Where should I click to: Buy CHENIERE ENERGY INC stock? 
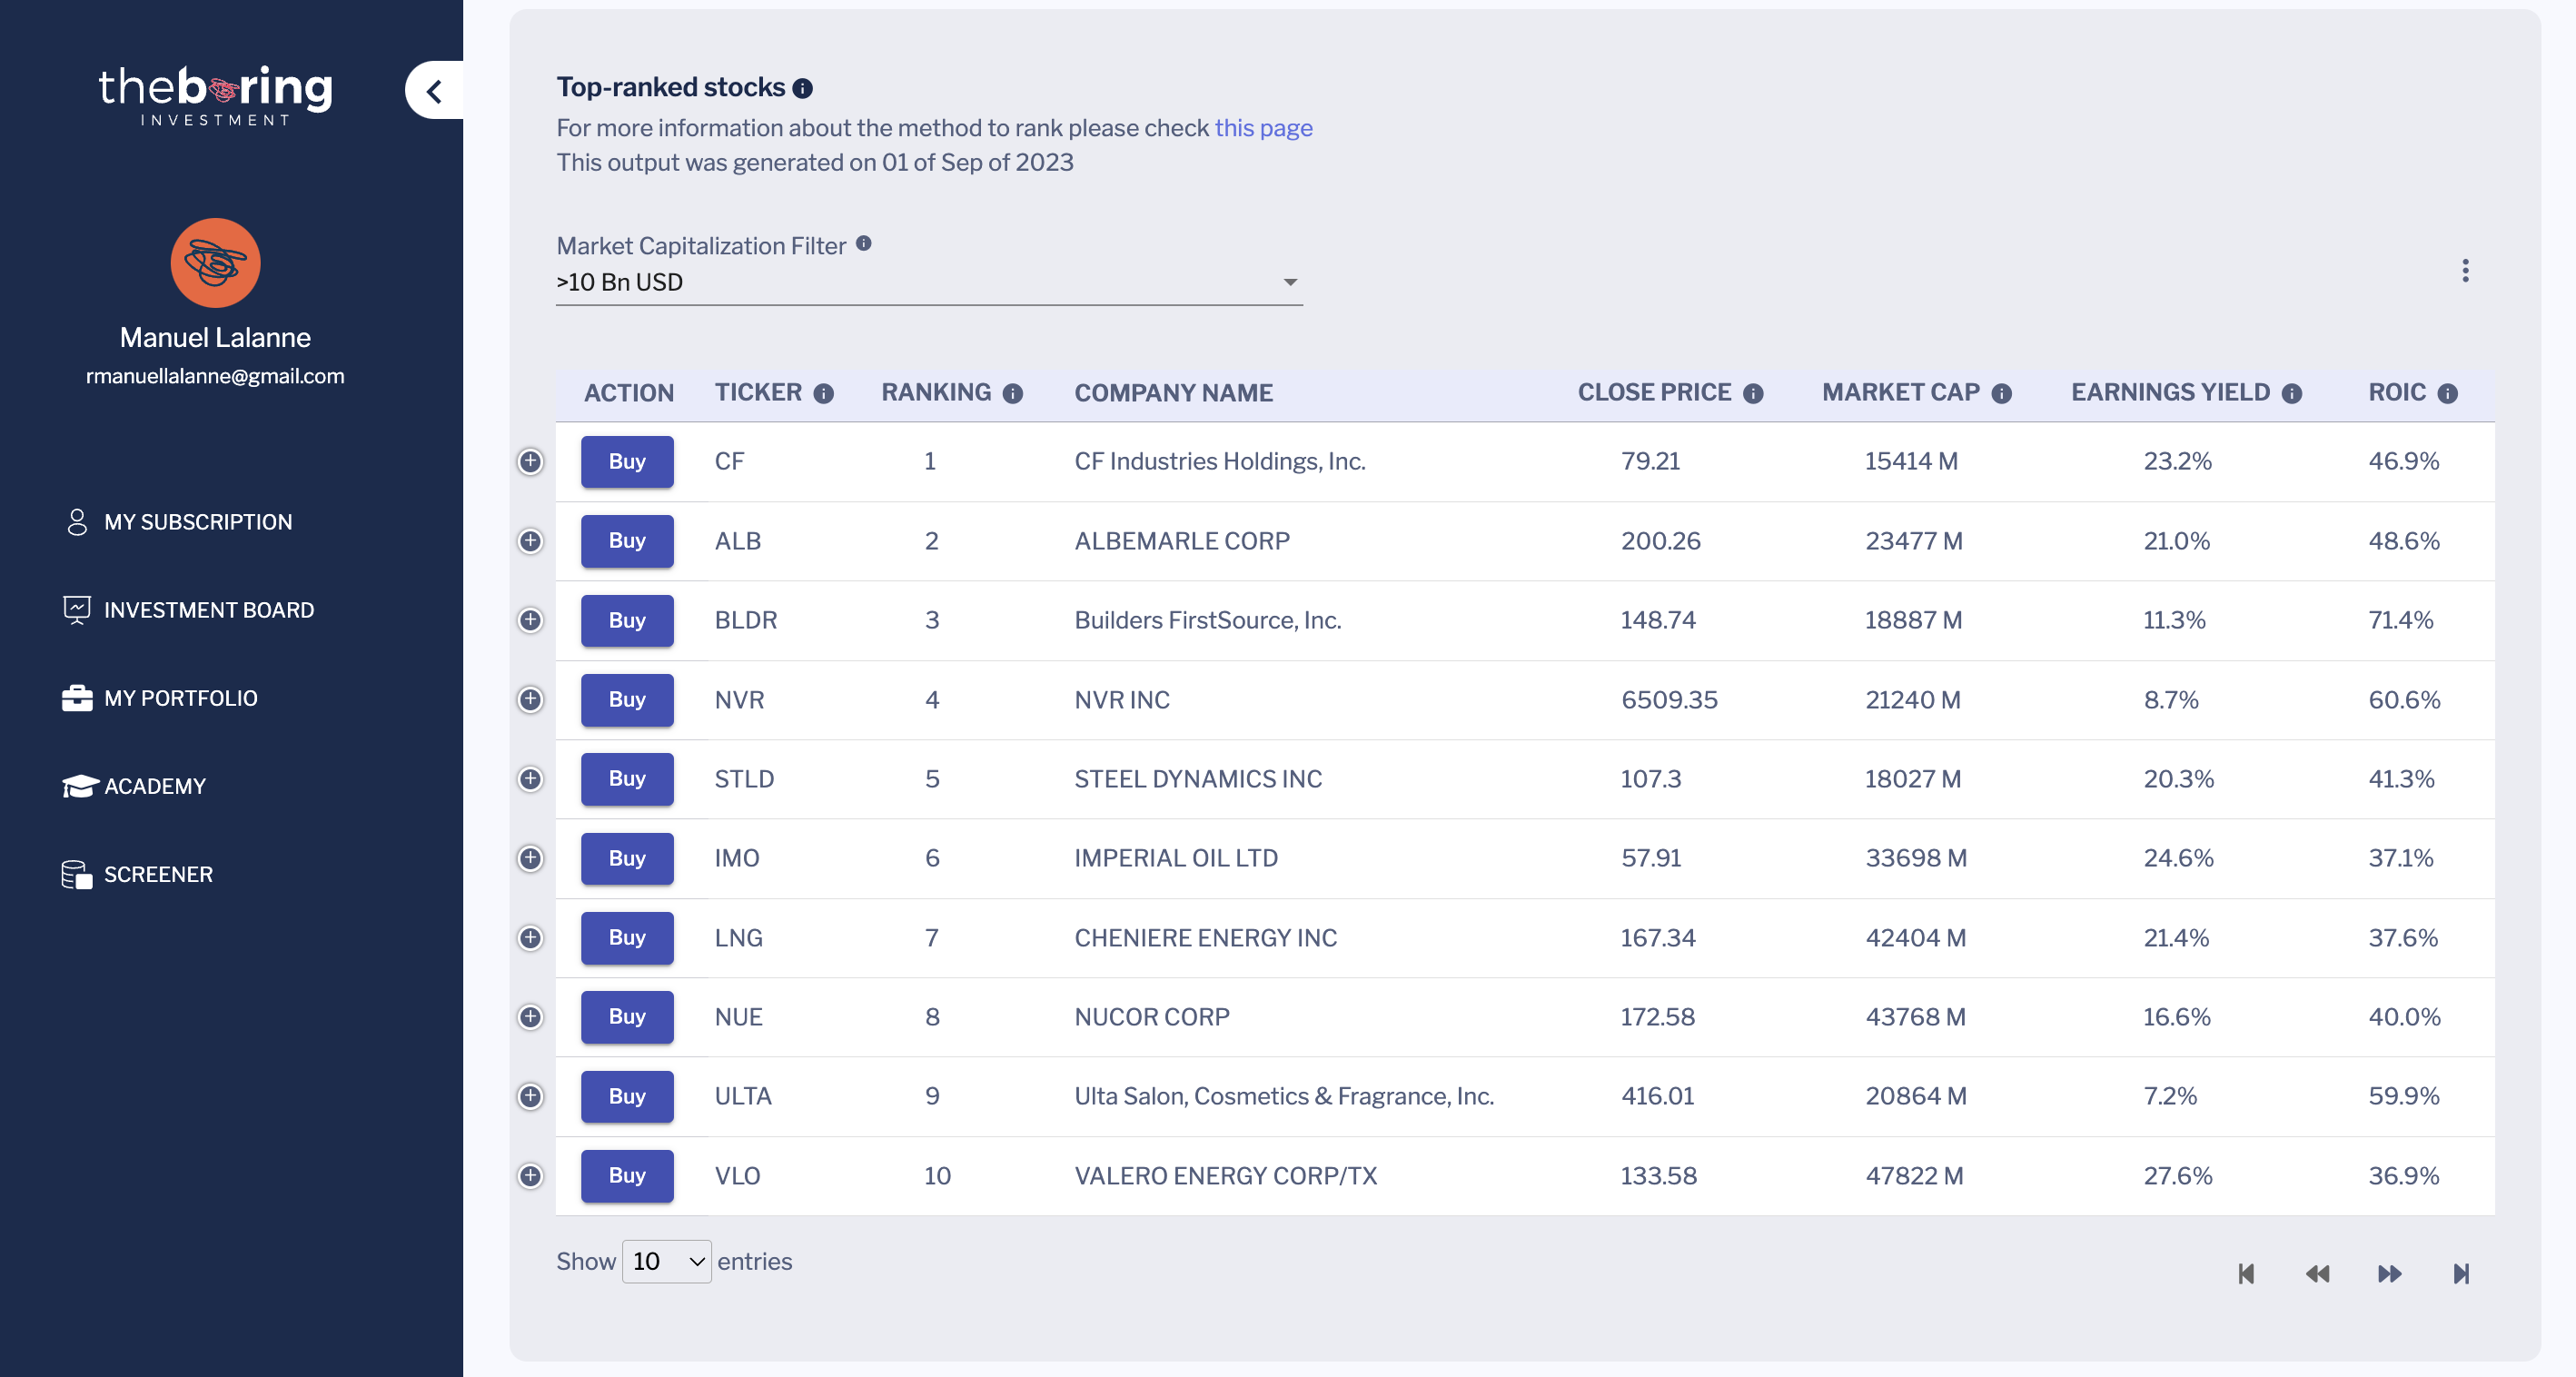[627, 938]
